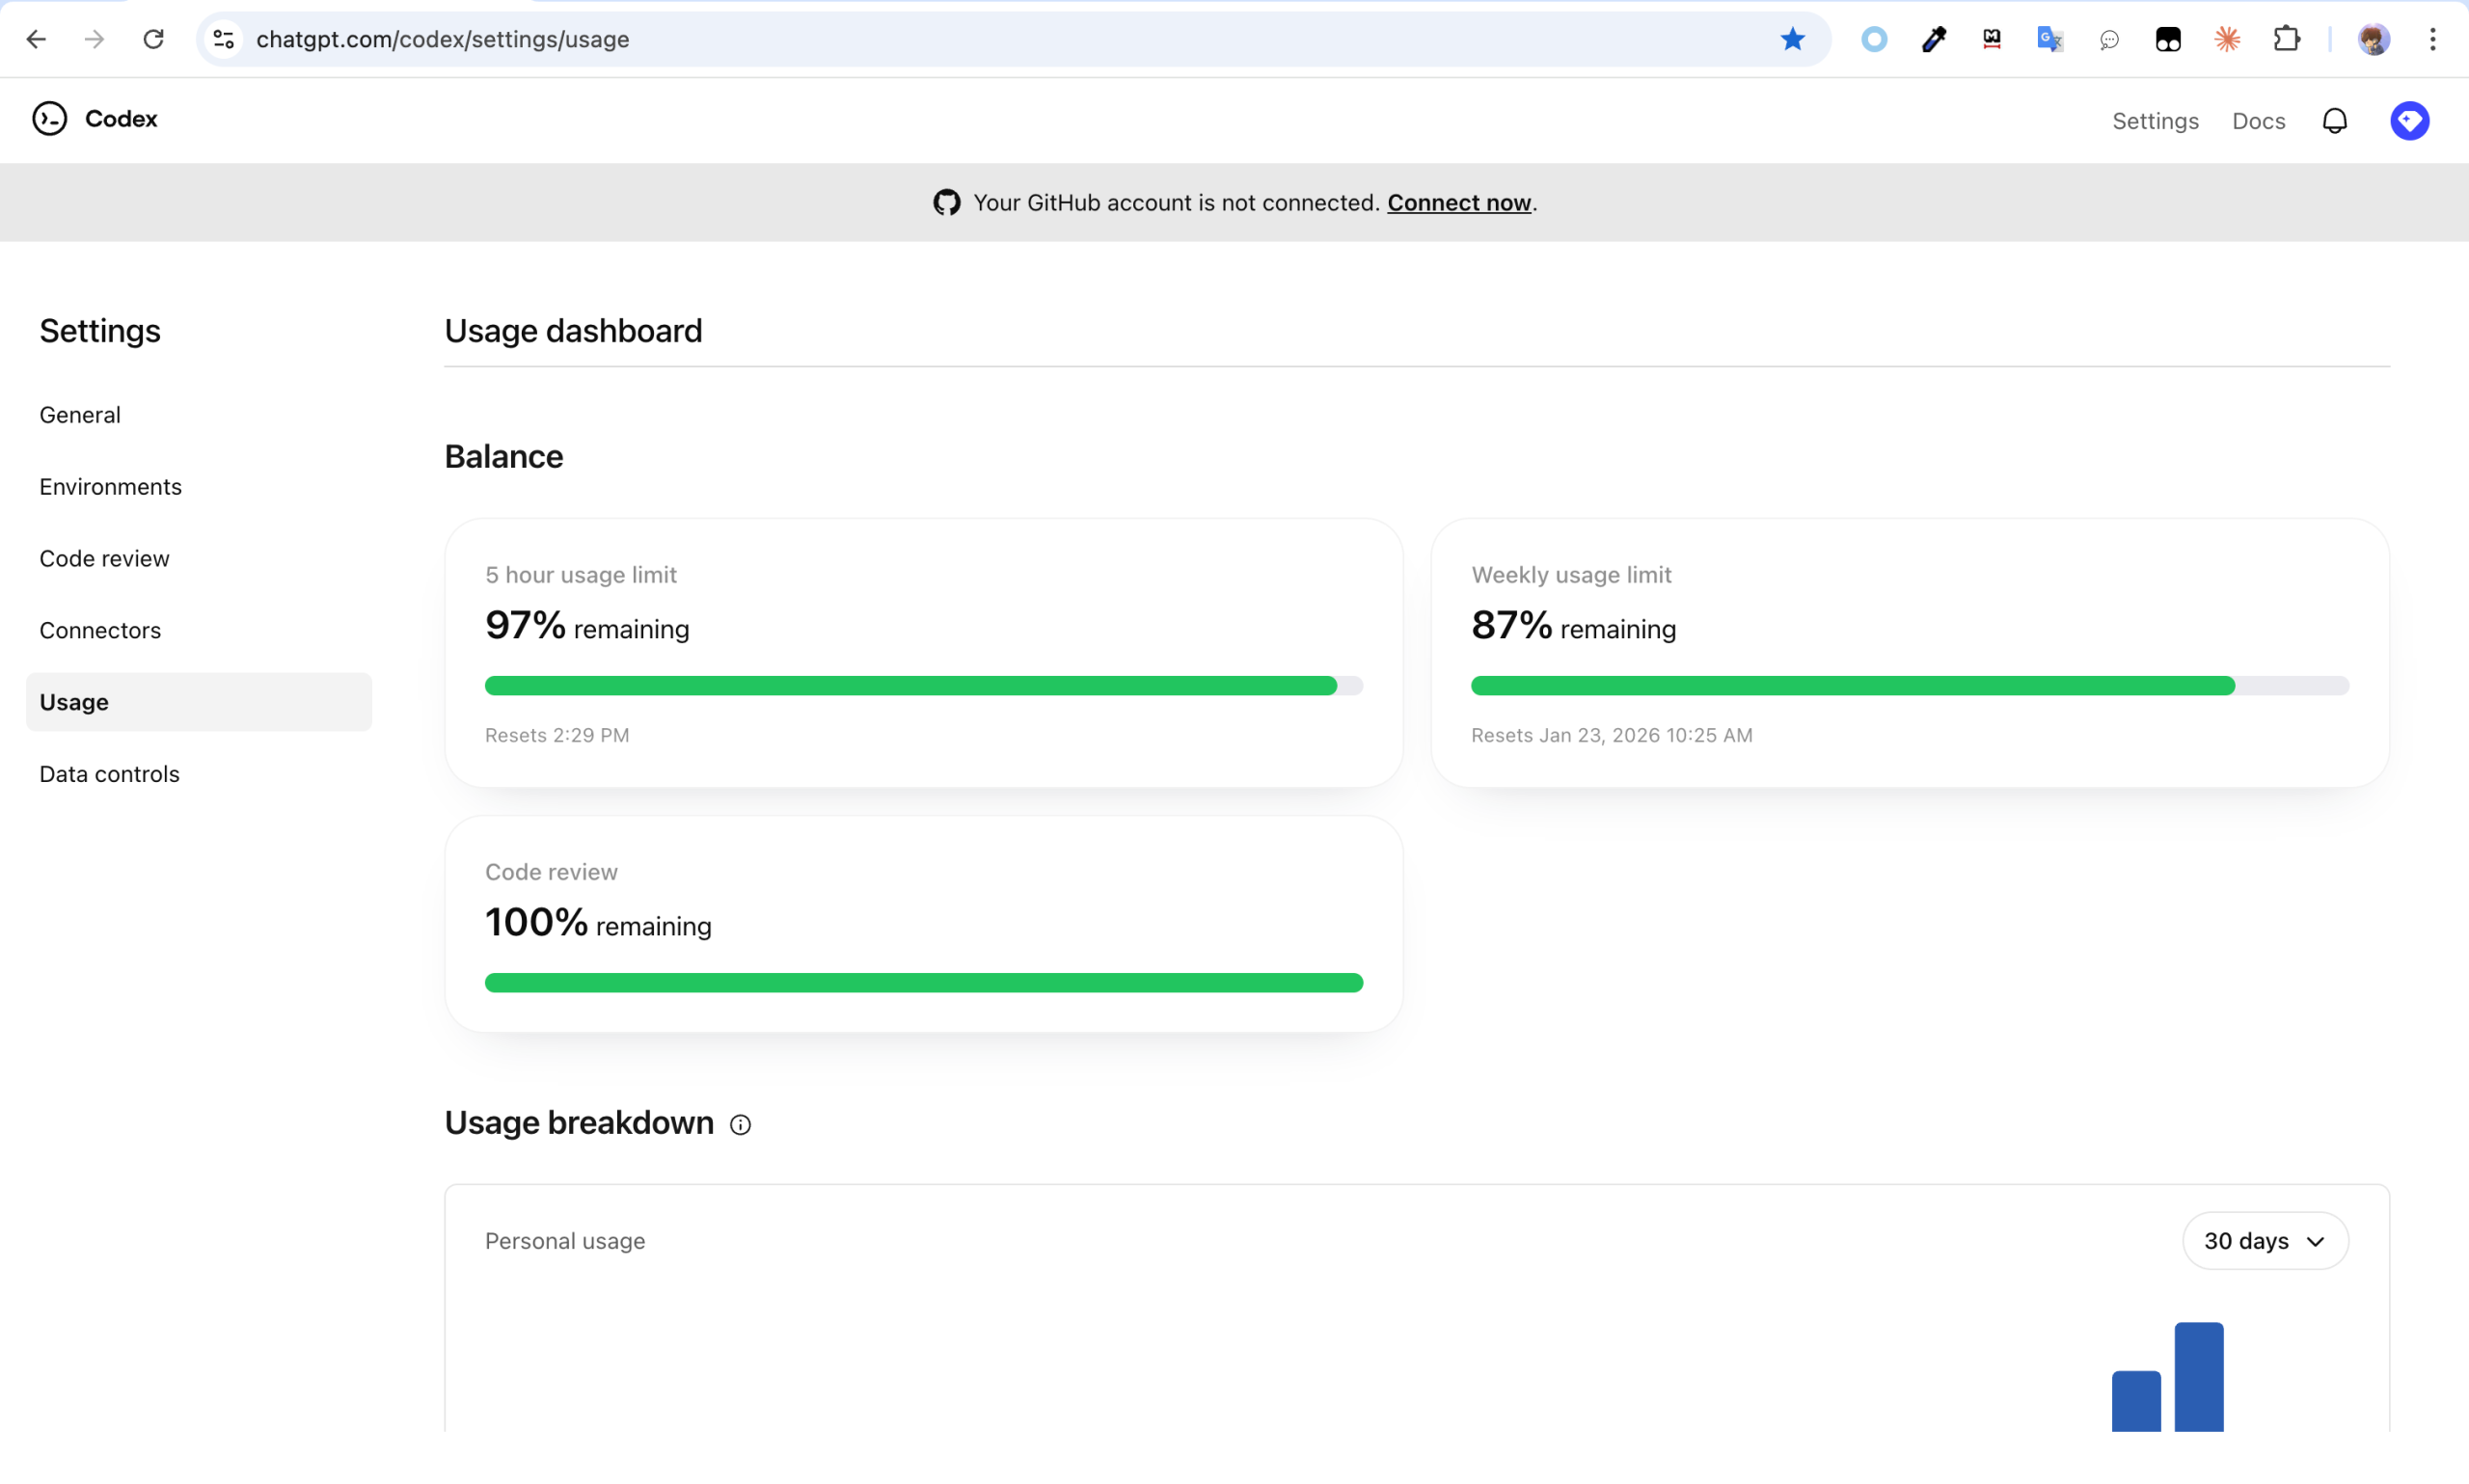Click the Usage breakdown info icon
The width and height of the screenshot is (2469, 1484).
click(x=740, y=1125)
